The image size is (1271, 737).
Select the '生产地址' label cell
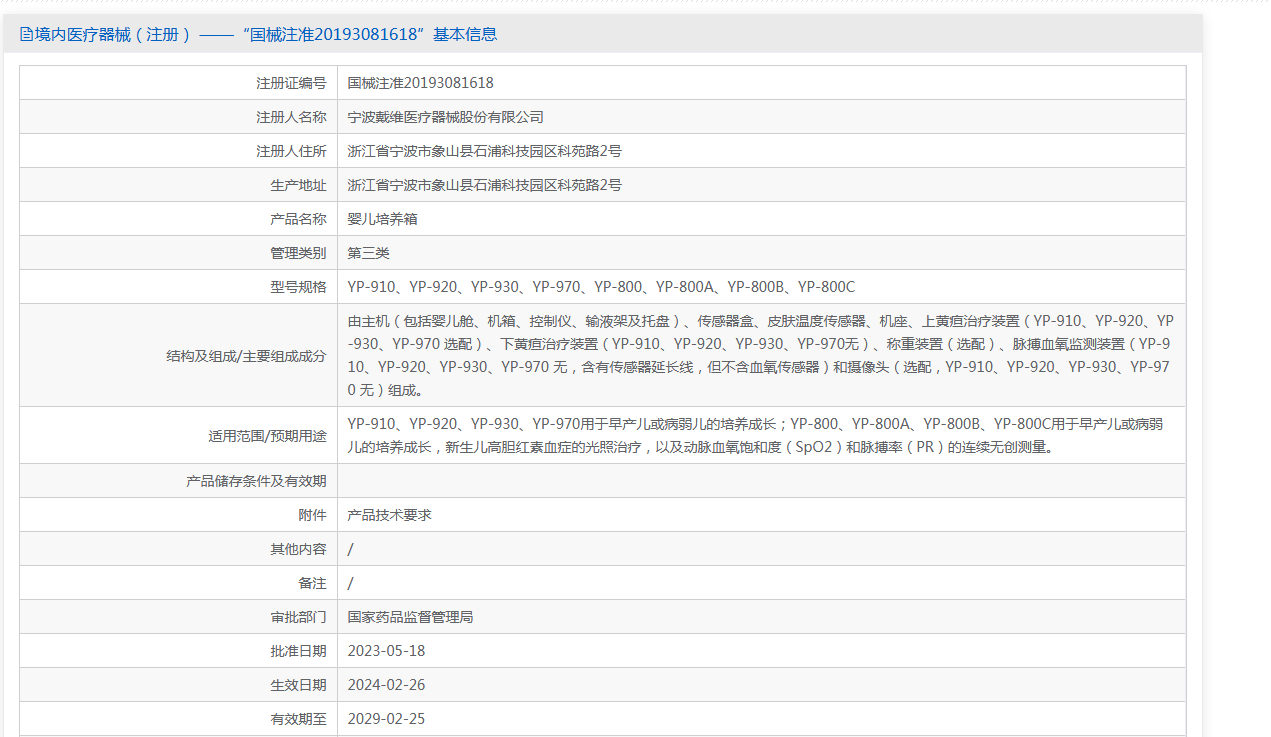(x=179, y=185)
